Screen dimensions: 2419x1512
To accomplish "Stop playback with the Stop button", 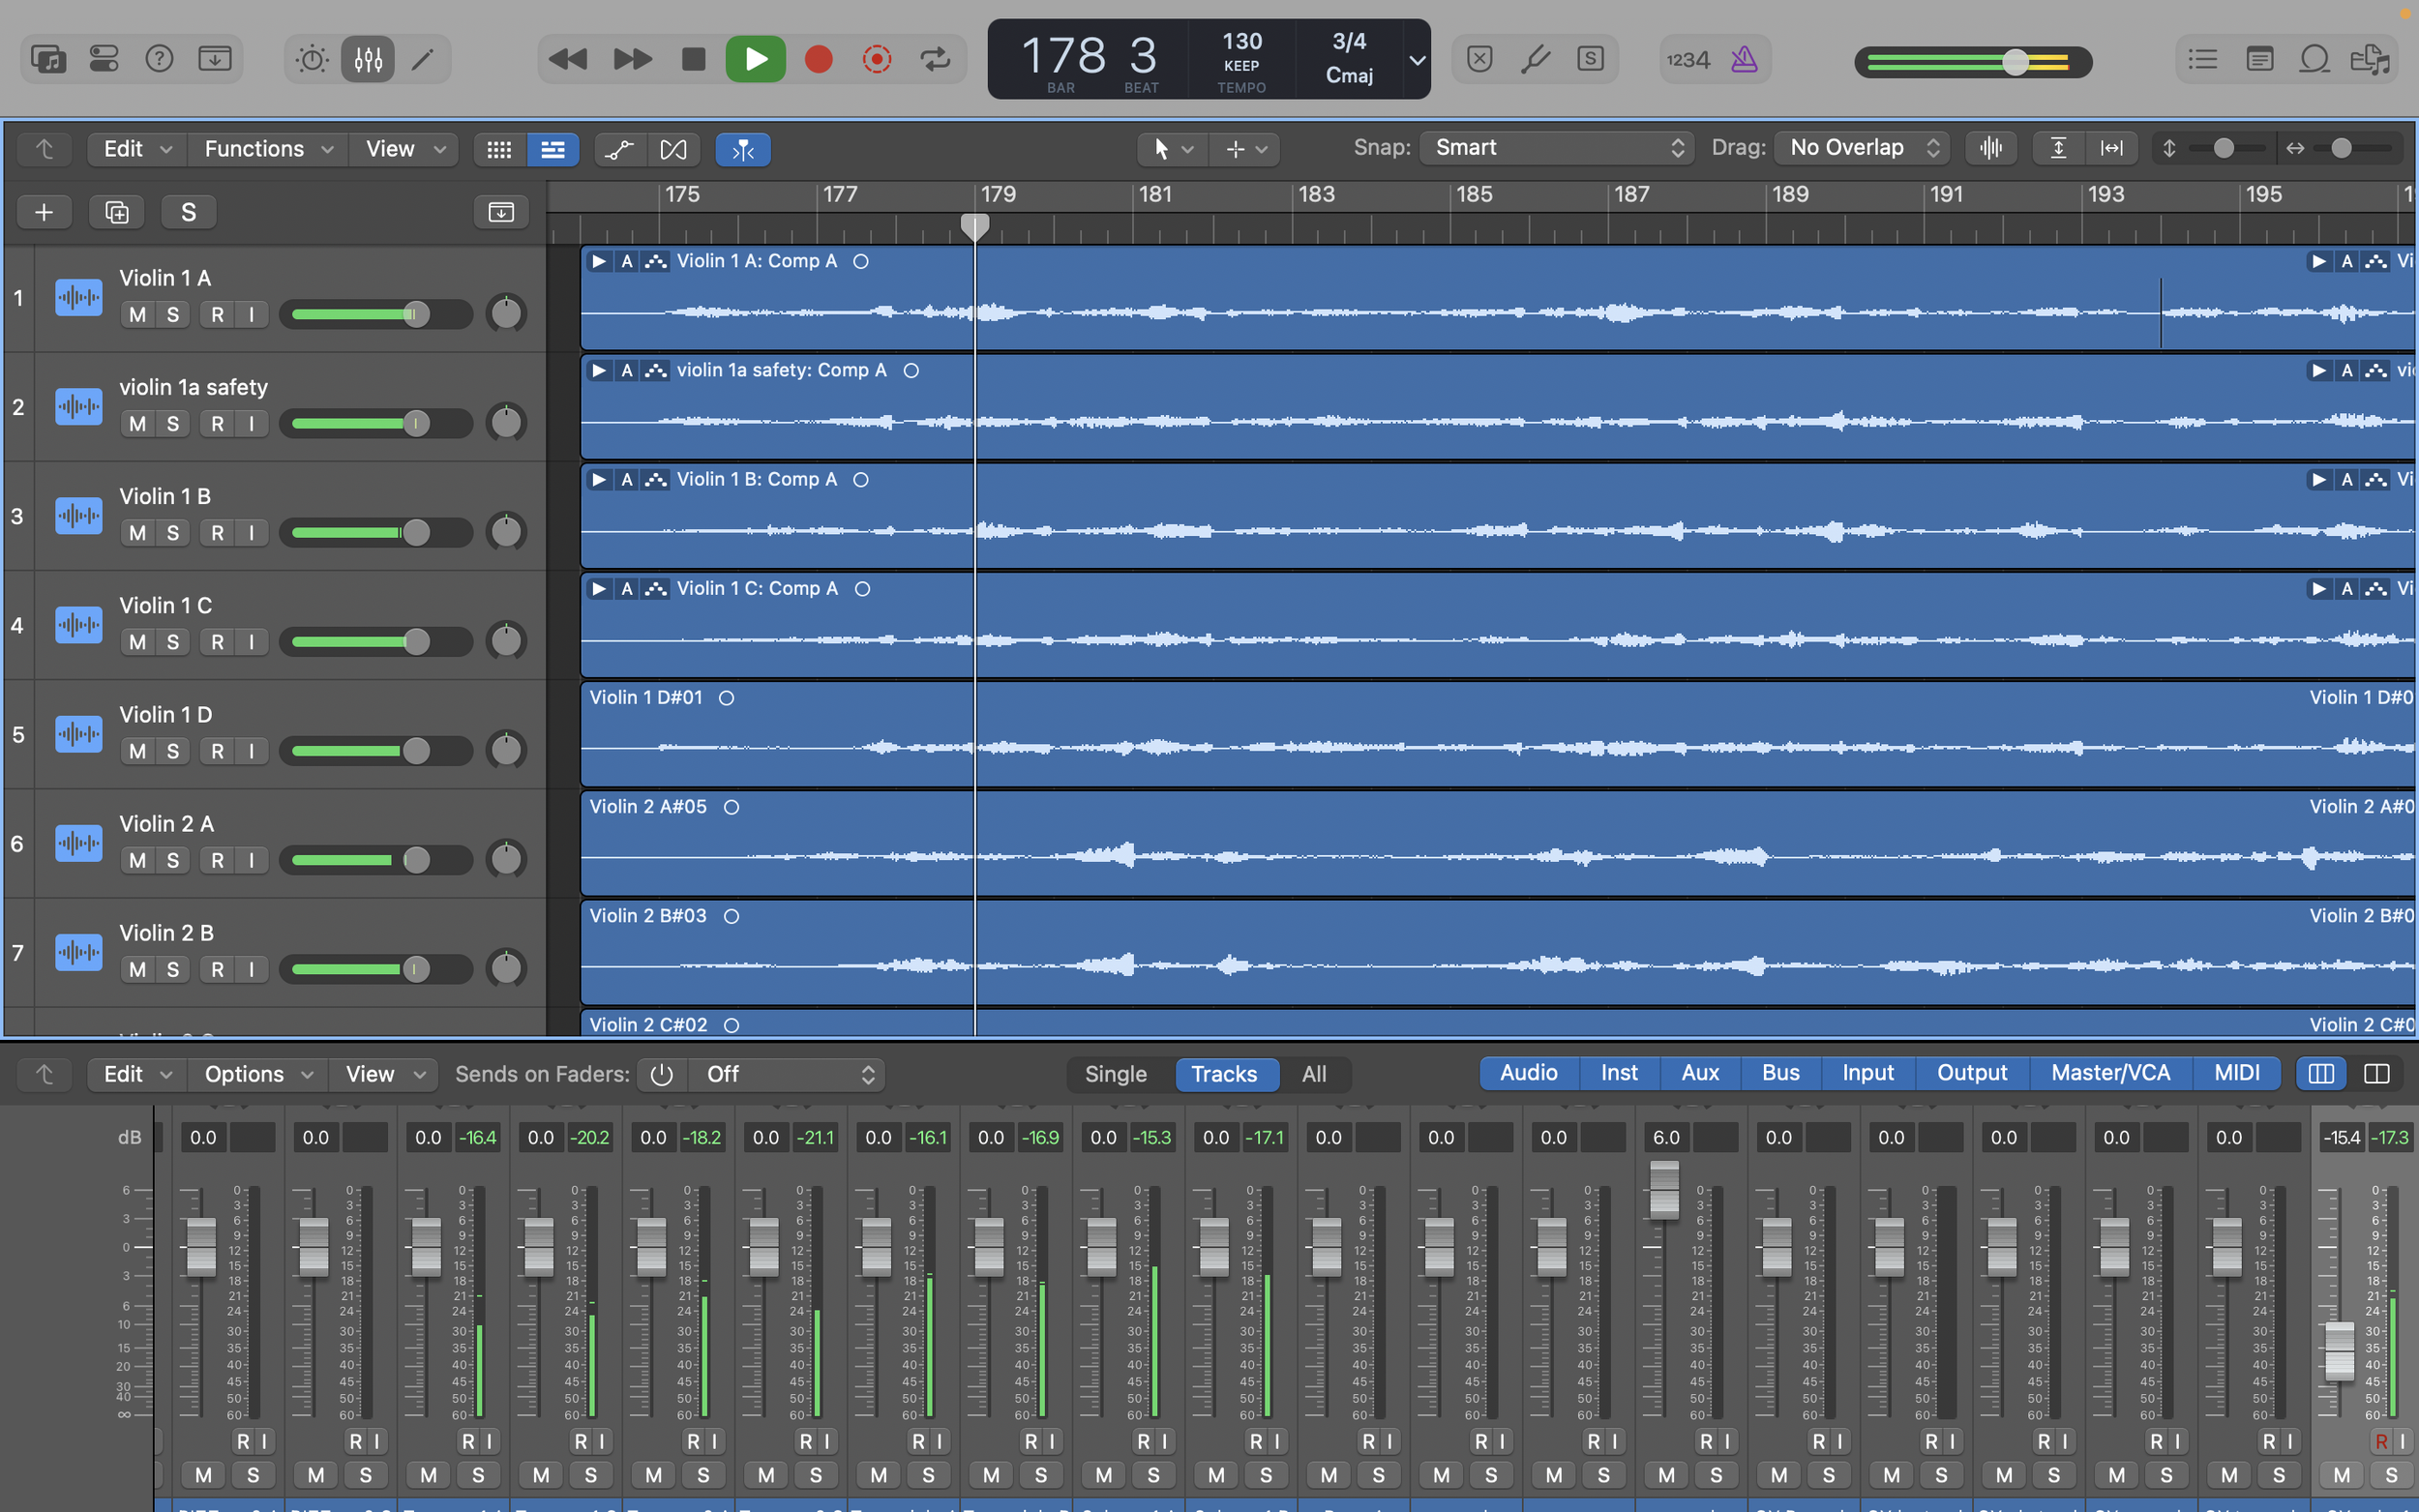I will (x=693, y=59).
